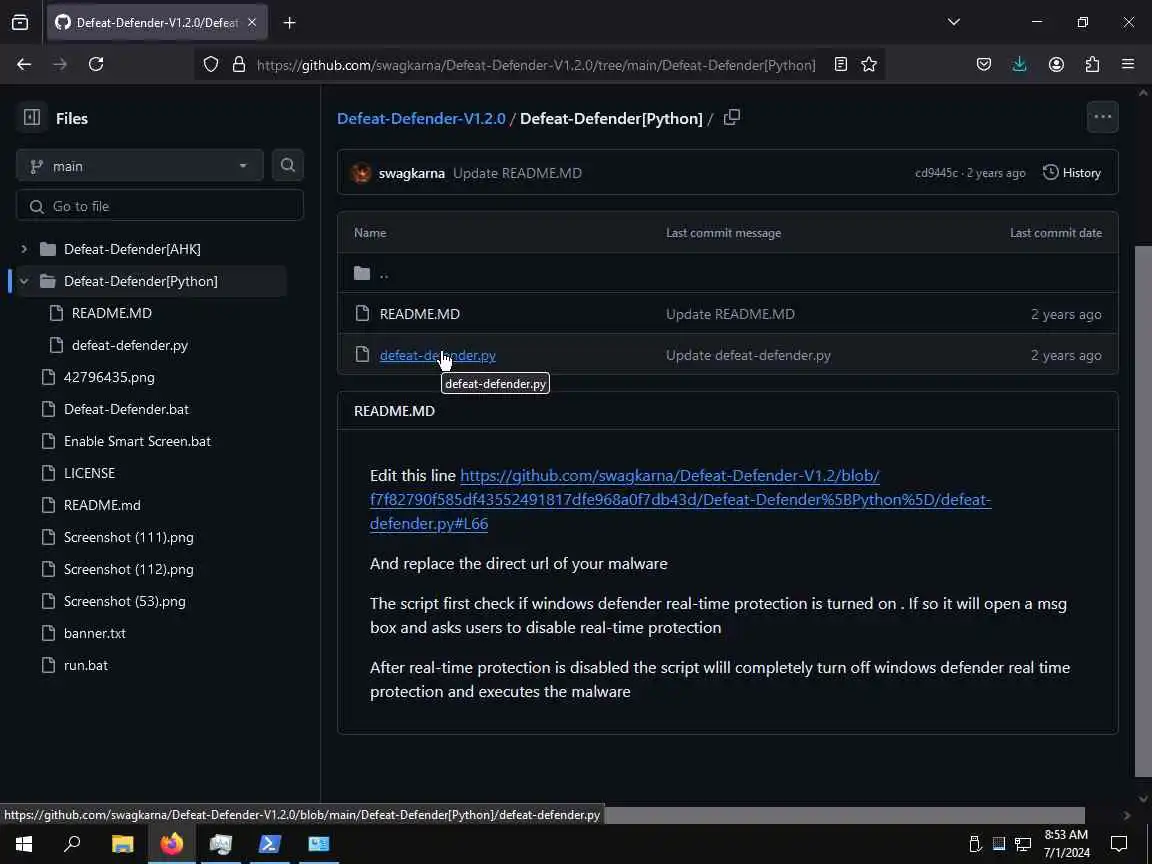Go back with browser back arrow
The image size is (1152, 864).
click(x=24, y=65)
